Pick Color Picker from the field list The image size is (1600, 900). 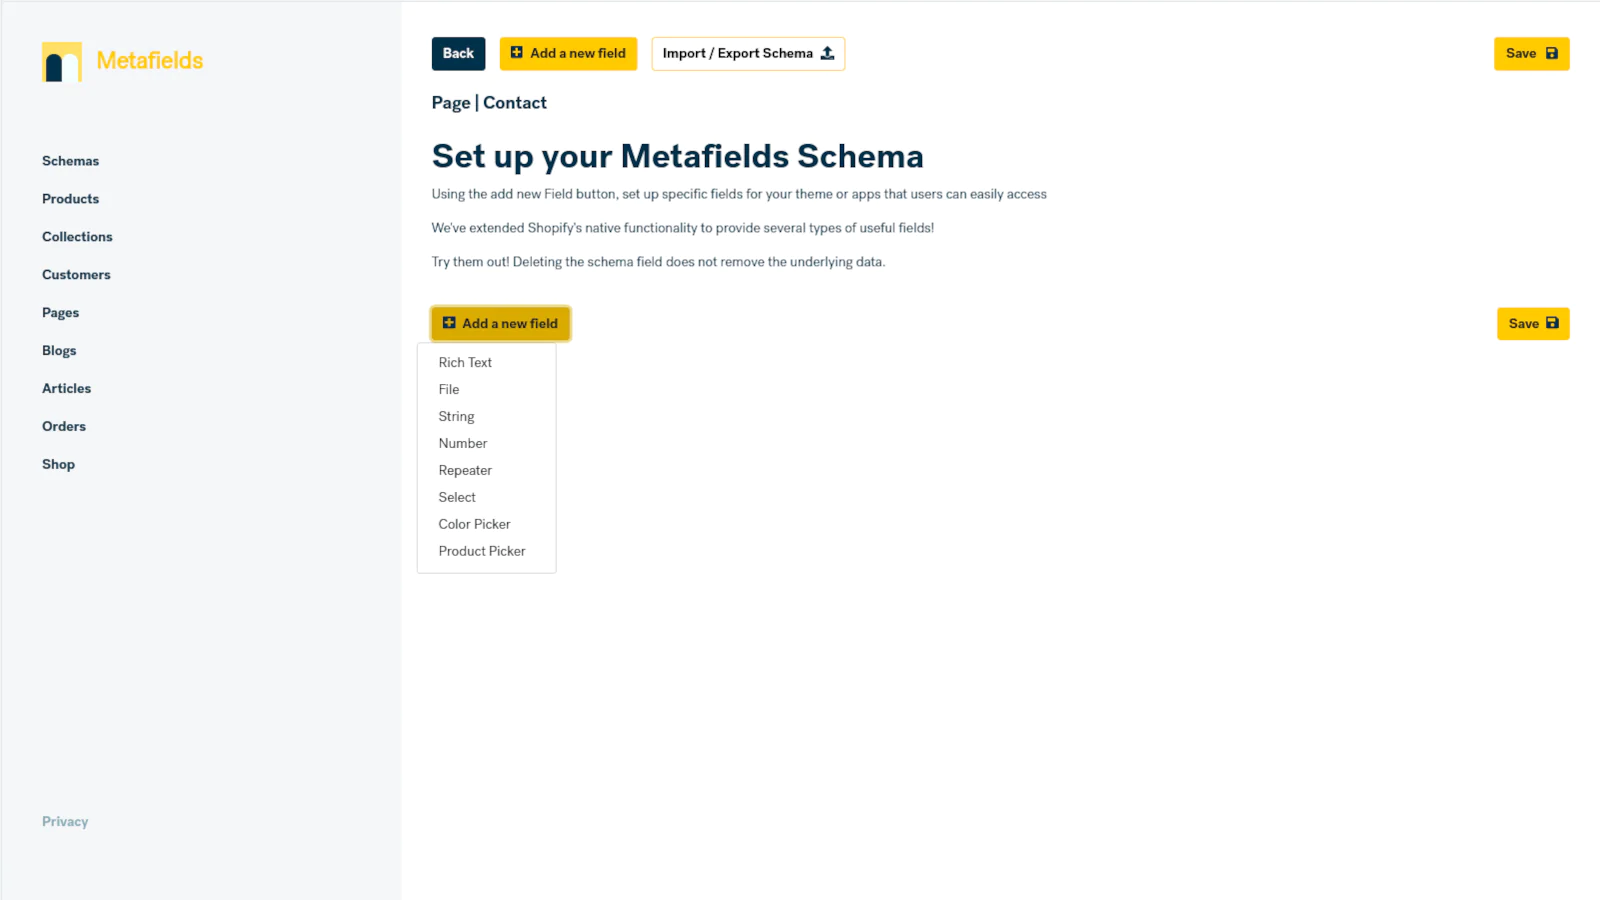point(474,525)
